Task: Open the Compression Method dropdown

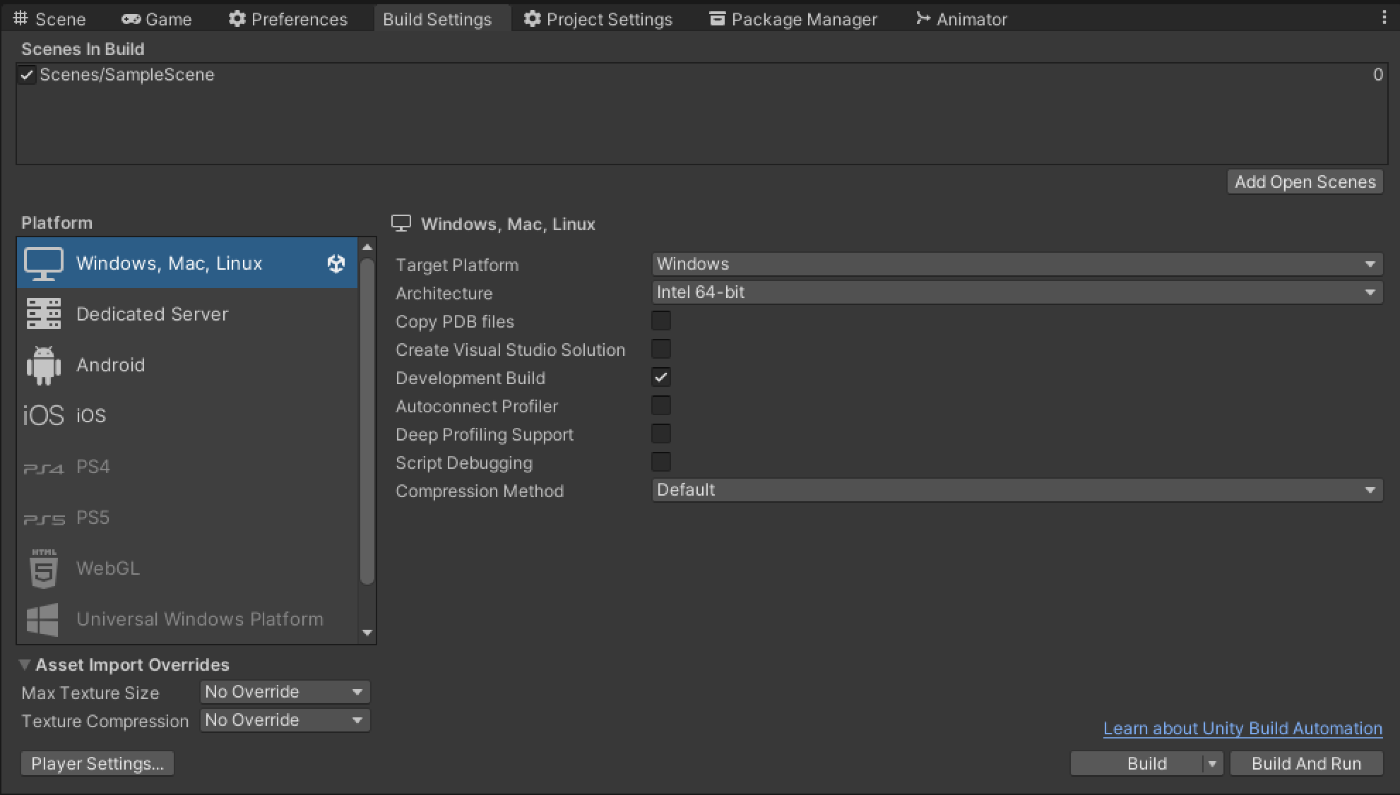Action: 1017,490
